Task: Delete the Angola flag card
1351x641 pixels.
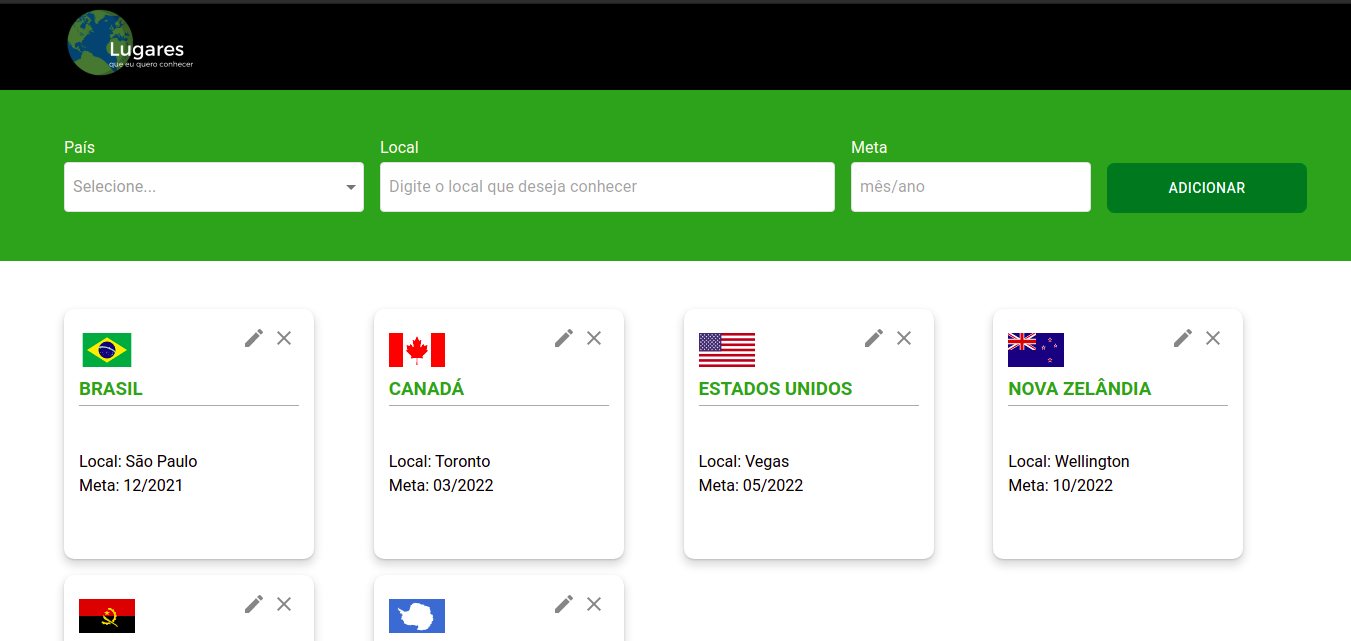Action: 284,604
